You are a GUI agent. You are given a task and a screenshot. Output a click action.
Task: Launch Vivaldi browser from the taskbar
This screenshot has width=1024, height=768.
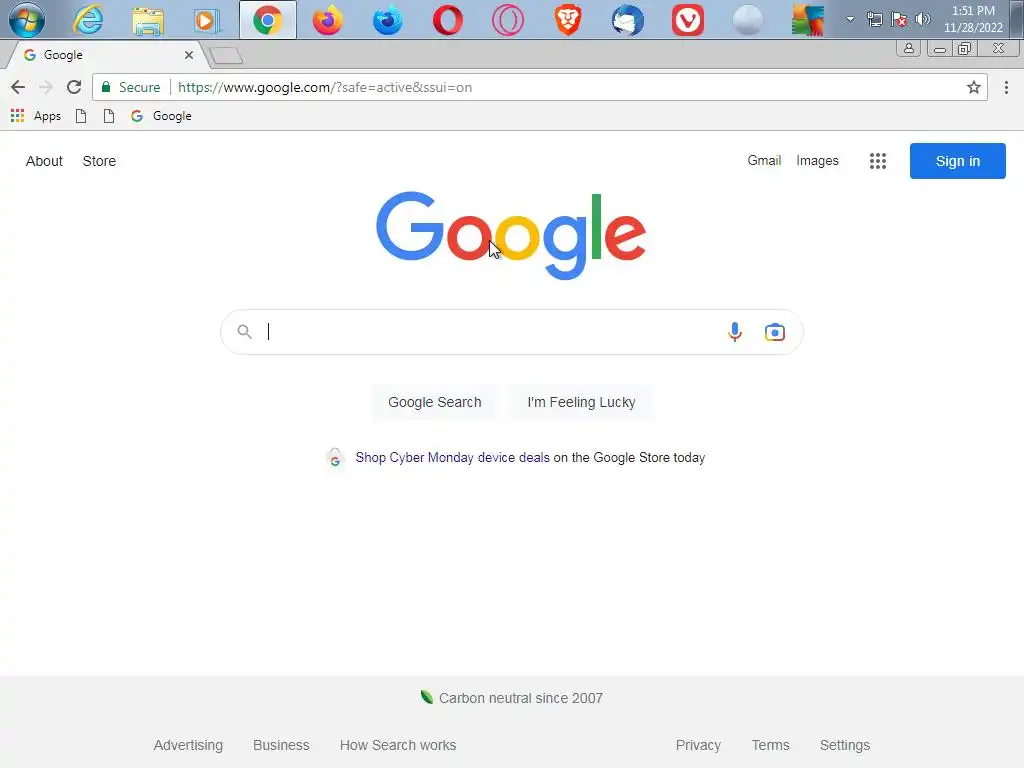click(688, 20)
